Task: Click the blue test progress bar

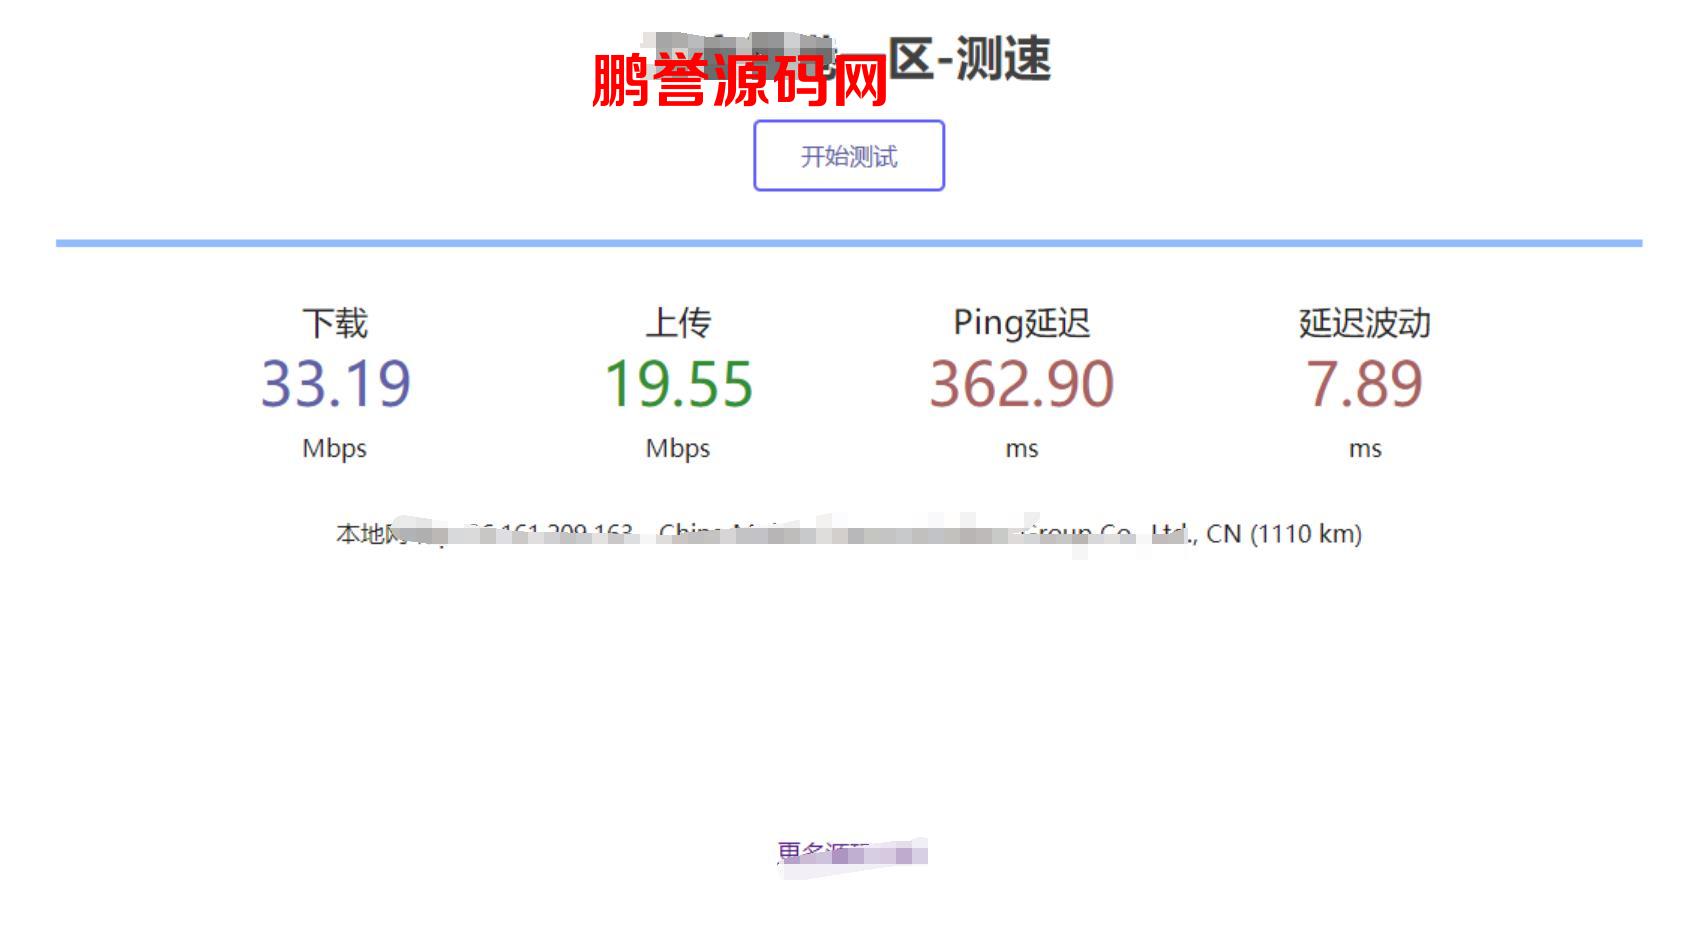Action: 848,243
